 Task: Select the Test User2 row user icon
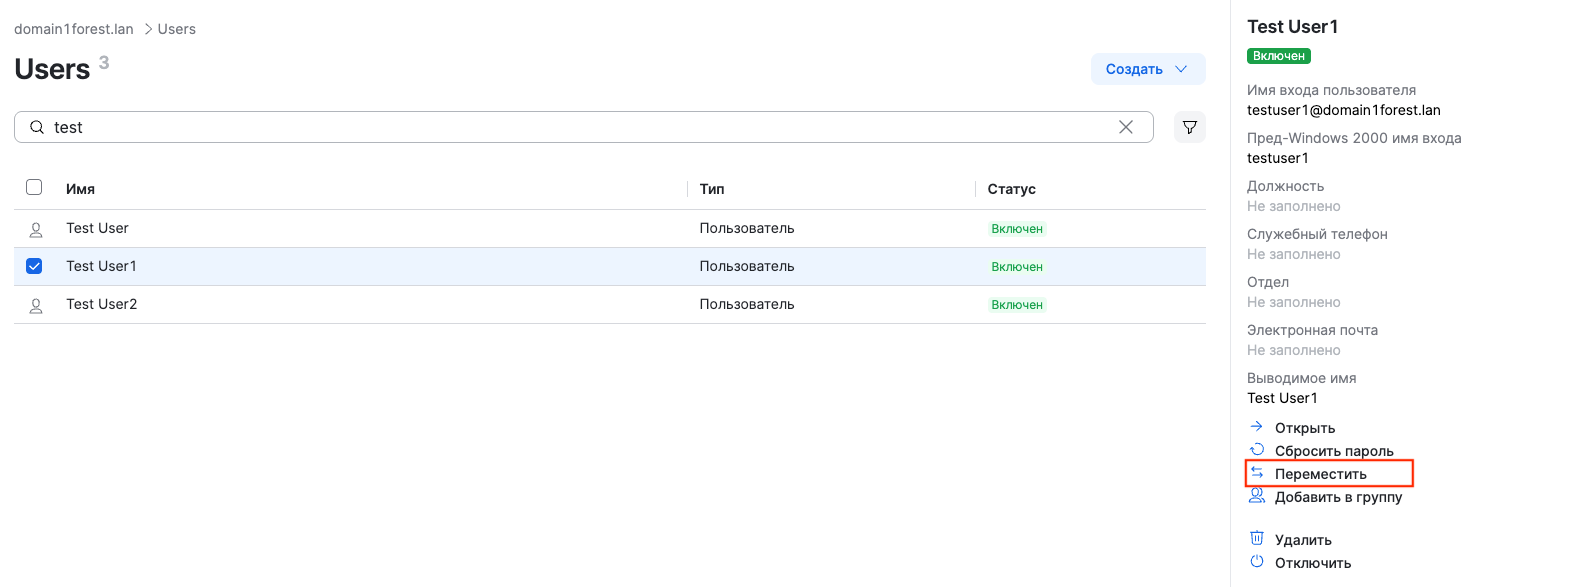pyautogui.click(x=36, y=305)
